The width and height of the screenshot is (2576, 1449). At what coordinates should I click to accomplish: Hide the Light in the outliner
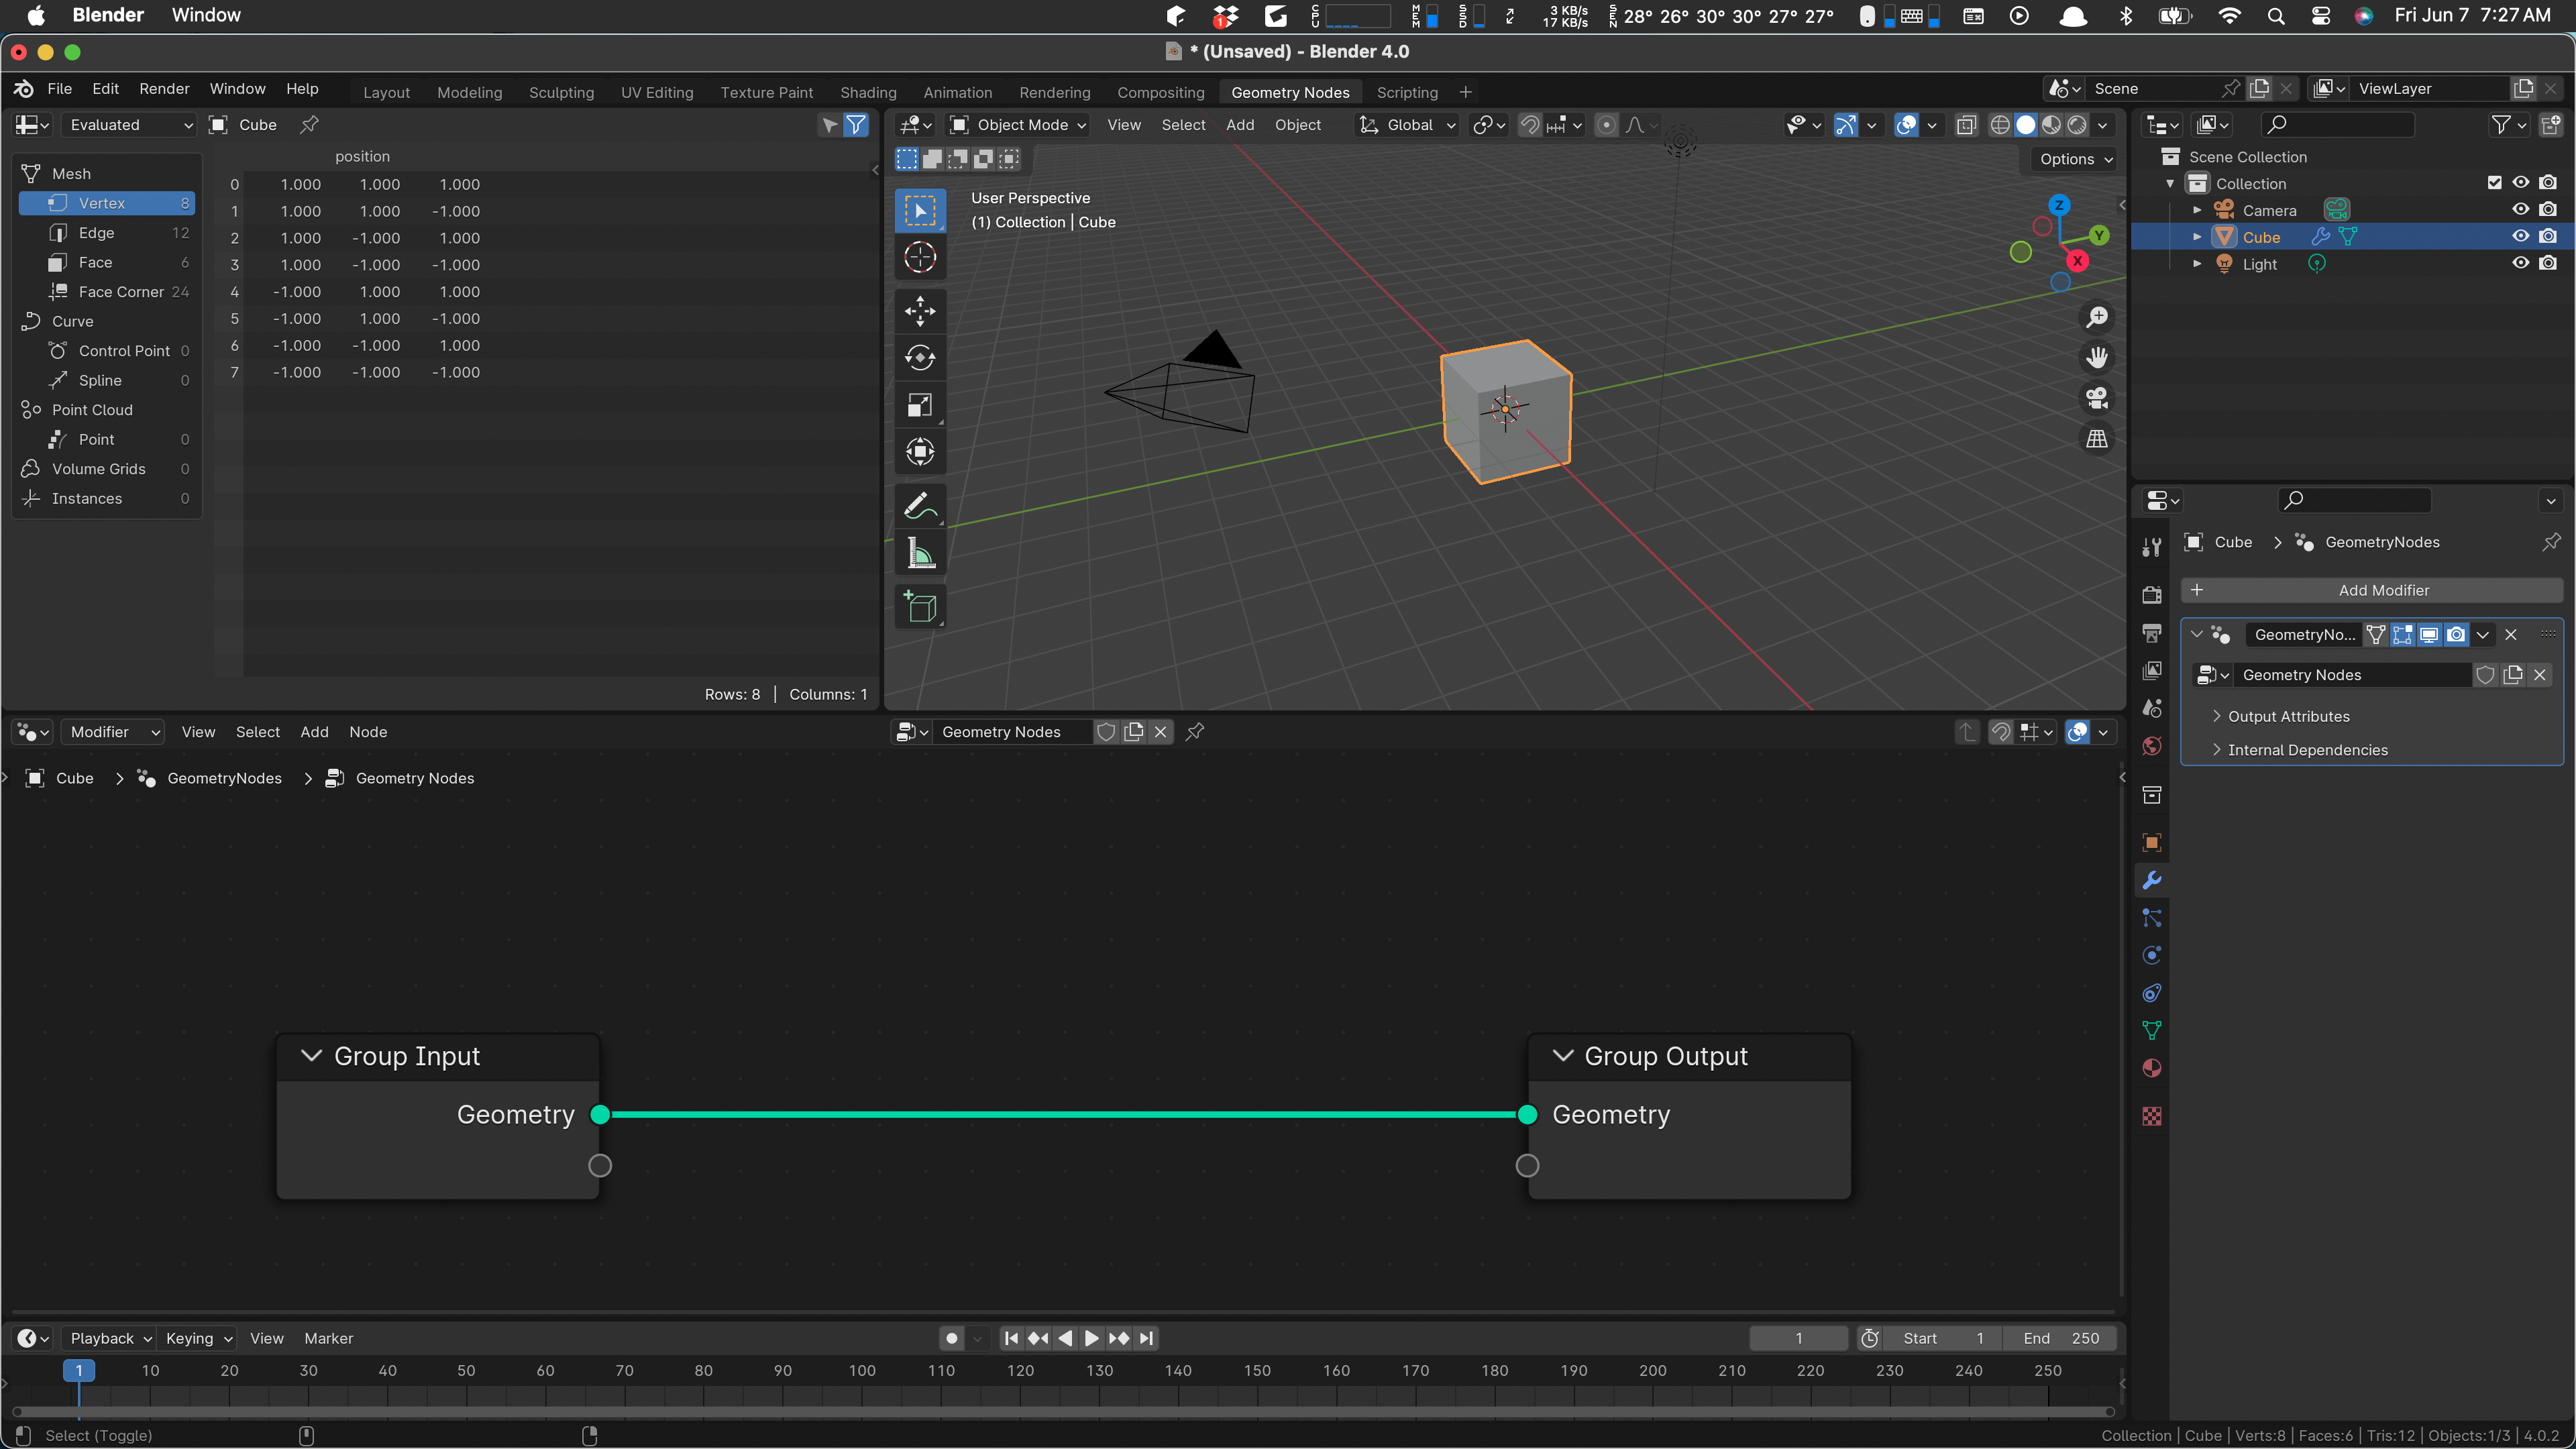(2520, 263)
